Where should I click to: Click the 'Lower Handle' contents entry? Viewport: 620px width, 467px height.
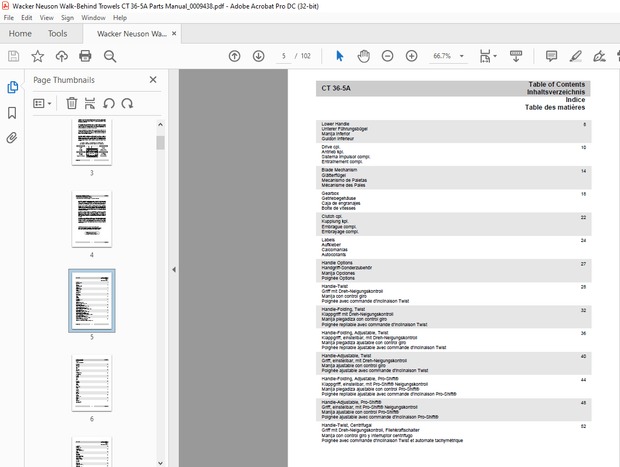[454, 131]
